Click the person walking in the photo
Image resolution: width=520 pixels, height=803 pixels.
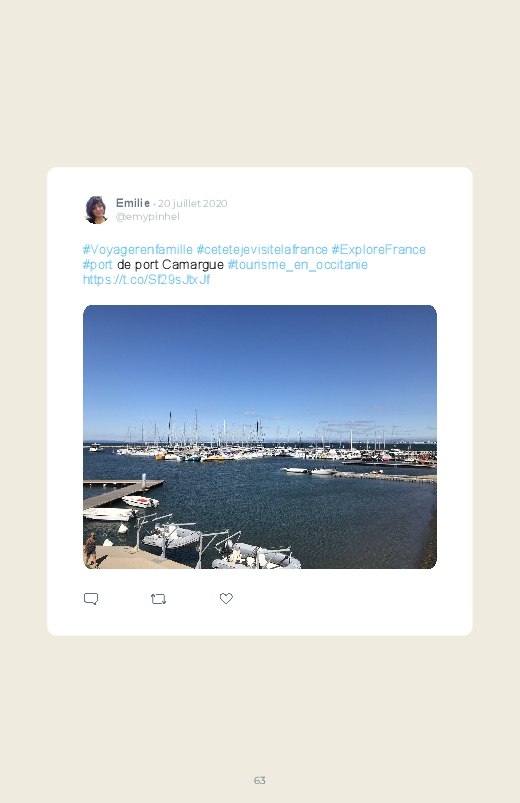click(91, 550)
